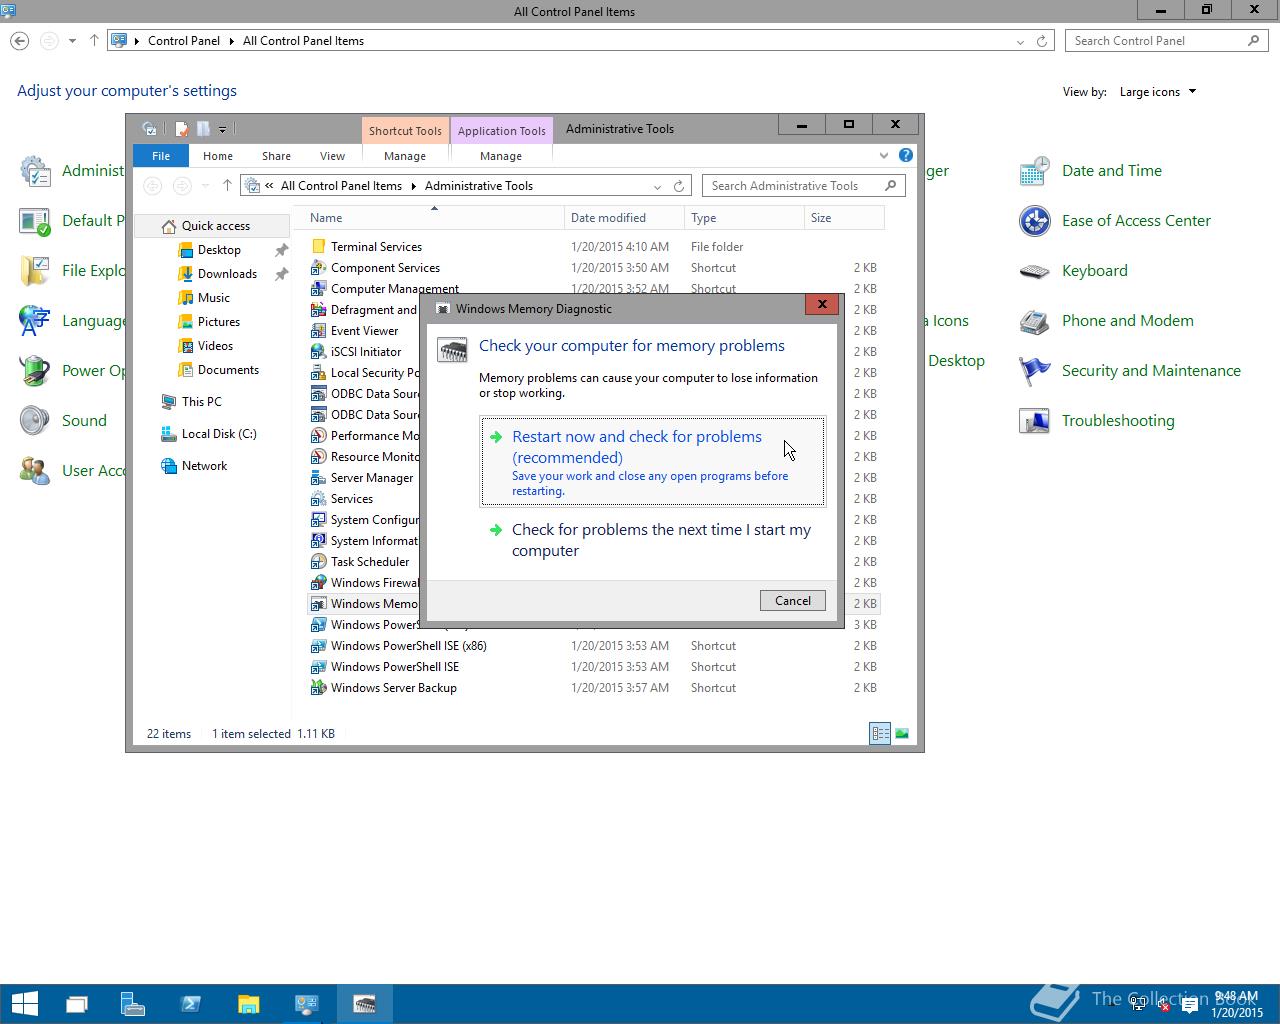Select the Task Scheduler shortcut
The width and height of the screenshot is (1280, 1024).
point(364,562)
